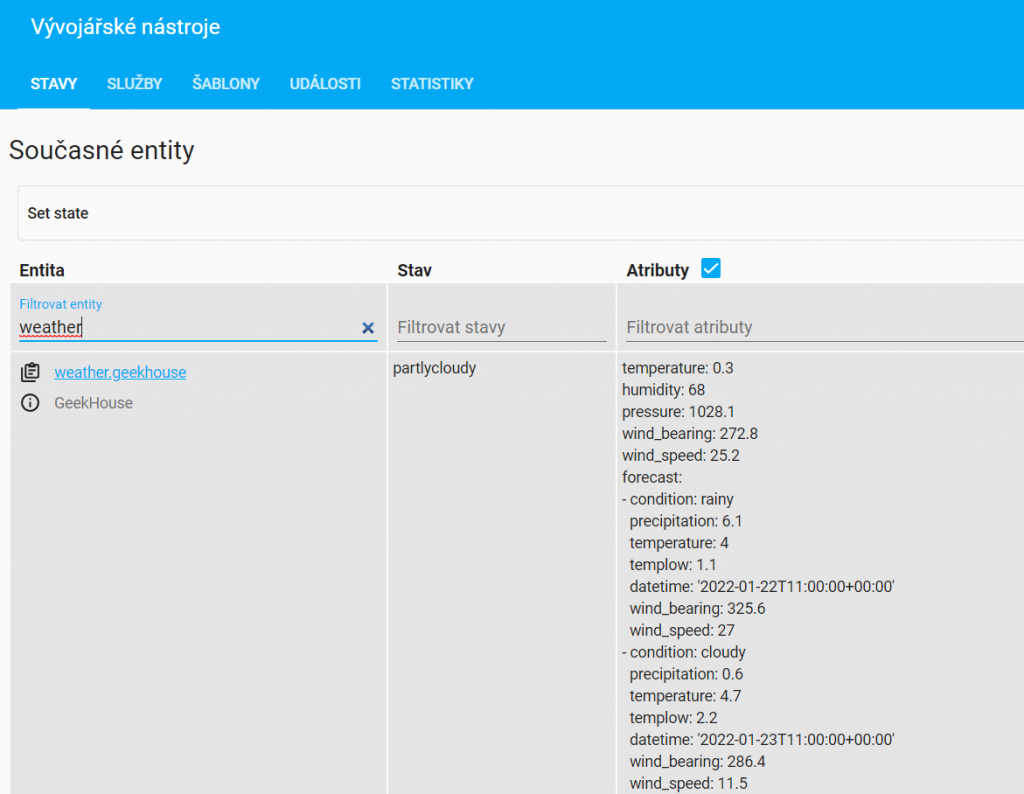Select precipitation: 0.6 forecast value
Viewport: 1024px width, 794px height.
(x=686, y=674)
